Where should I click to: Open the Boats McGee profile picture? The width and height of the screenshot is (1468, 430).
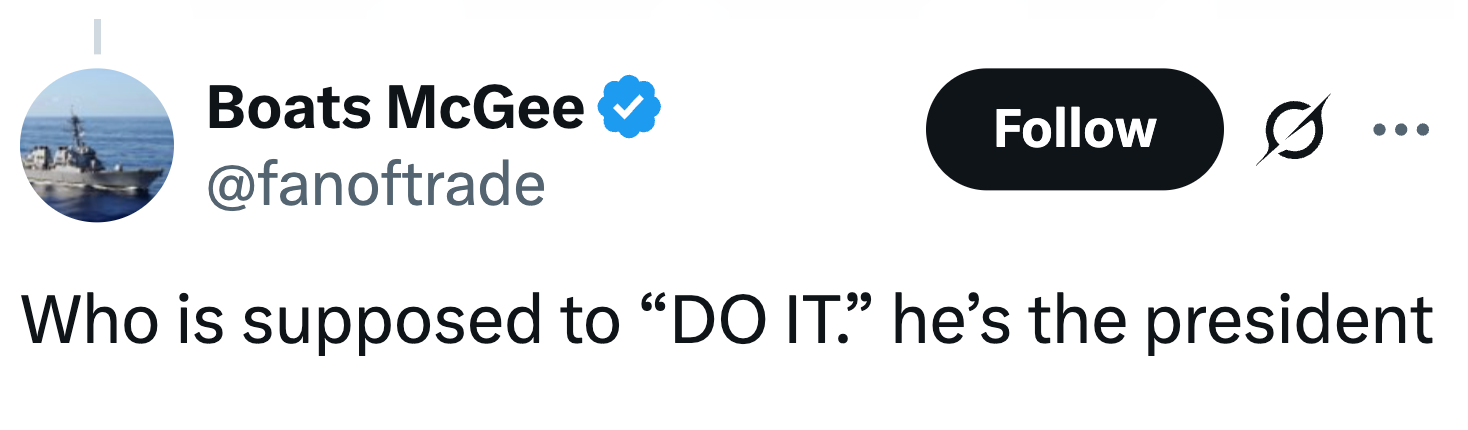(x=96, y=145)
